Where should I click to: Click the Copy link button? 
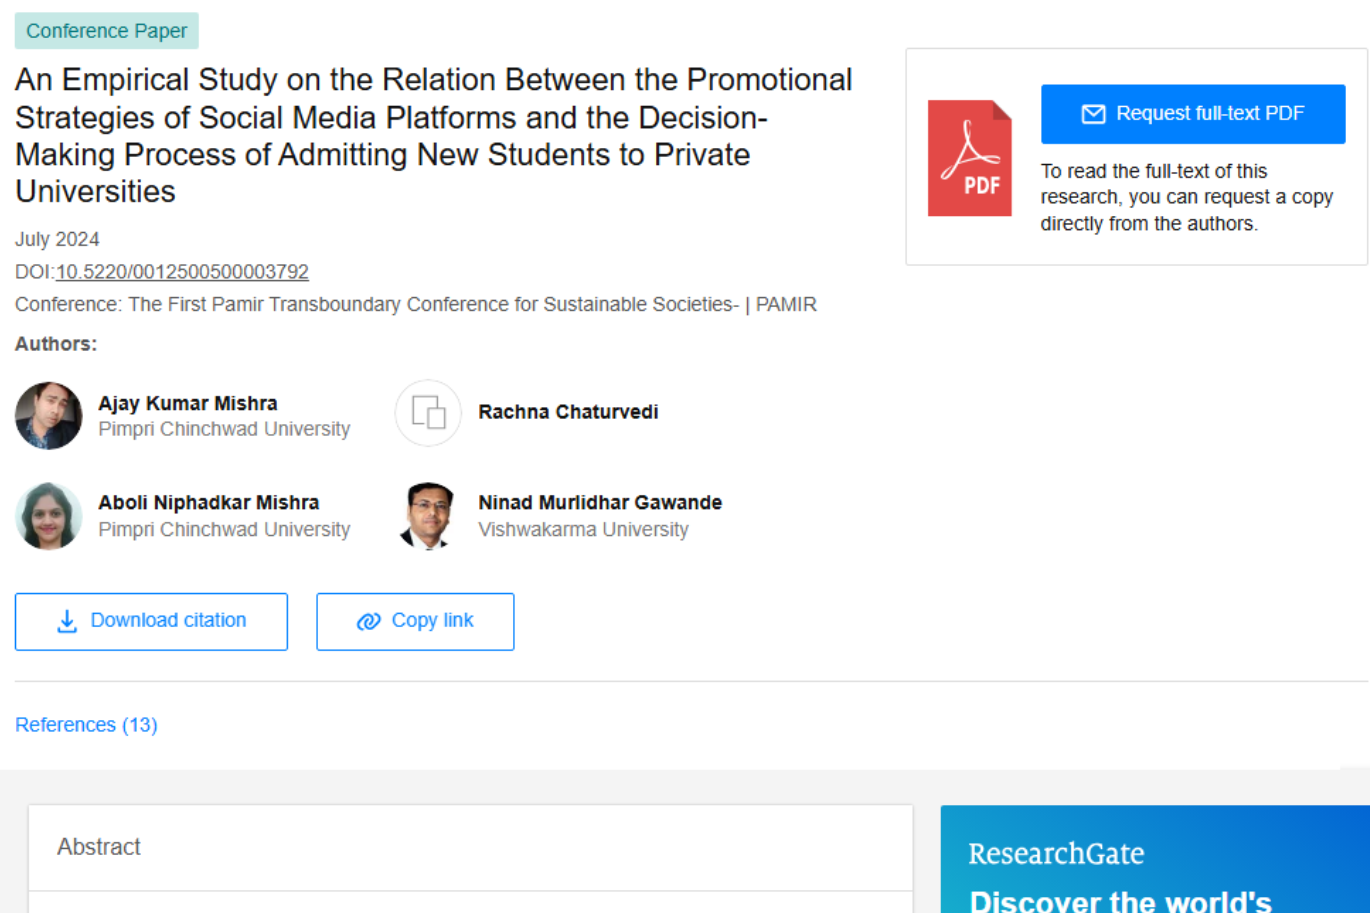[415, 621]
